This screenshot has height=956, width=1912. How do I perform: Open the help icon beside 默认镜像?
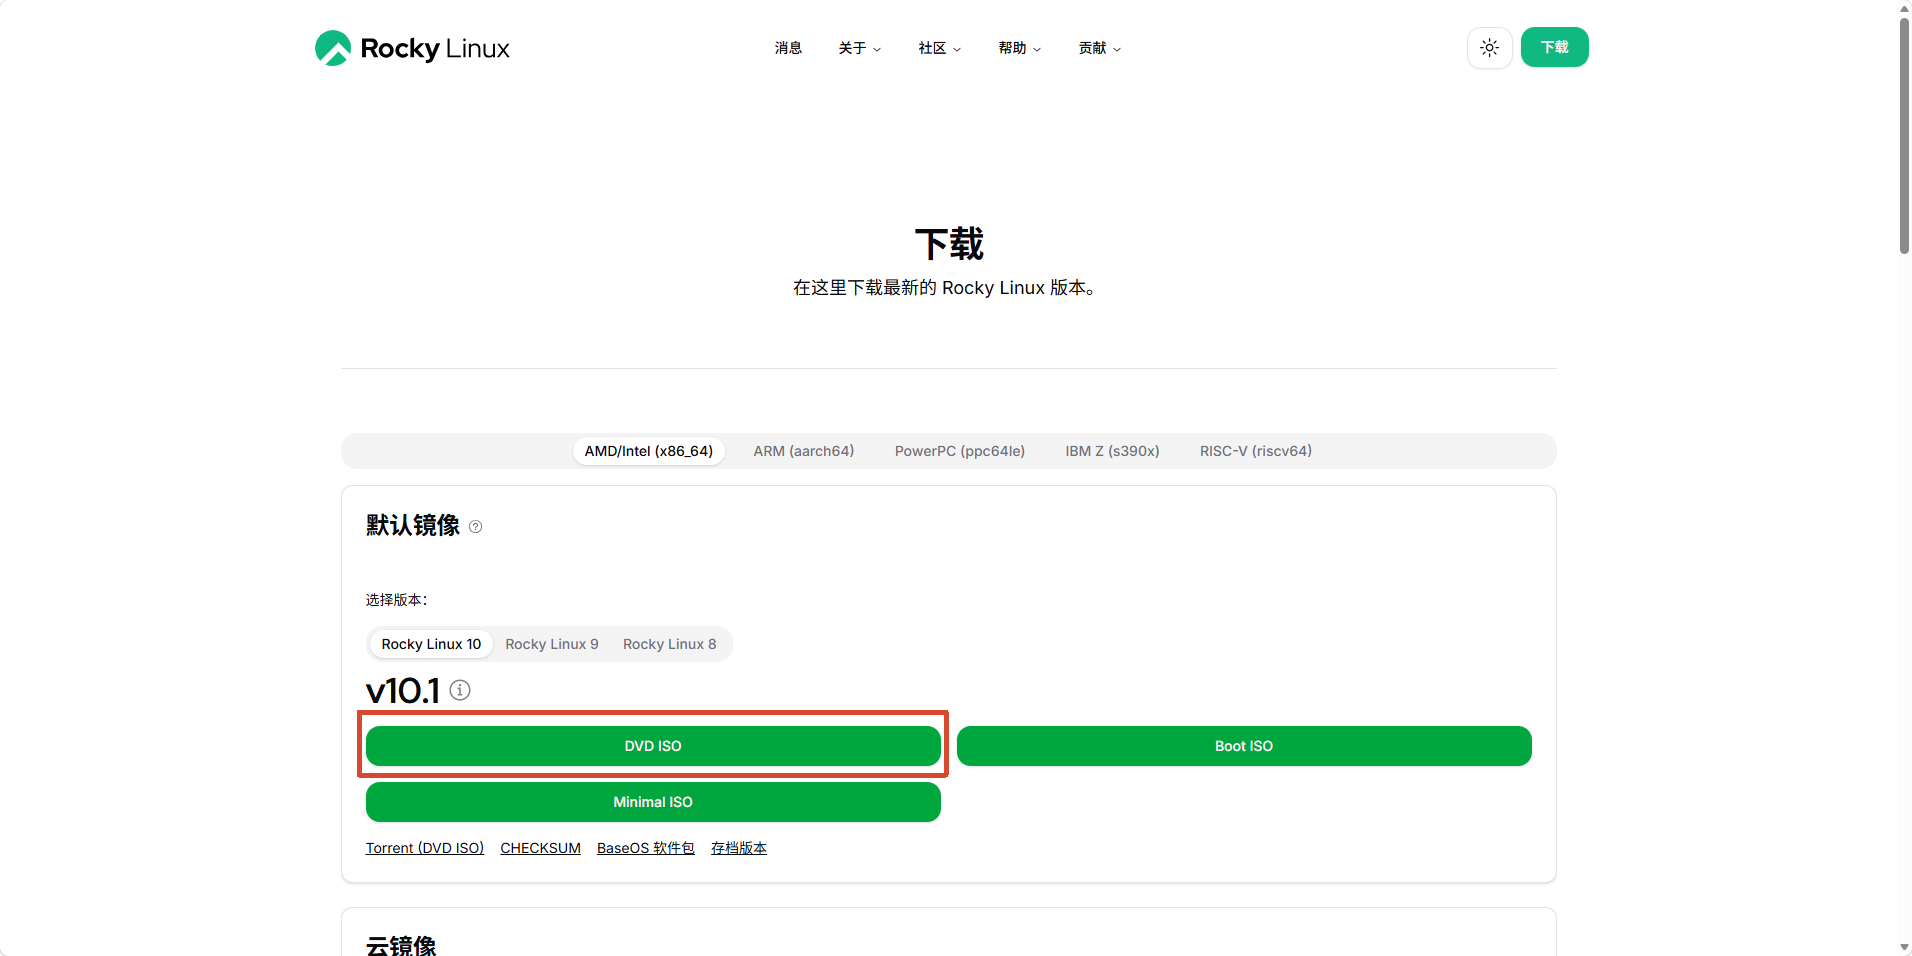tap(476, 527)
